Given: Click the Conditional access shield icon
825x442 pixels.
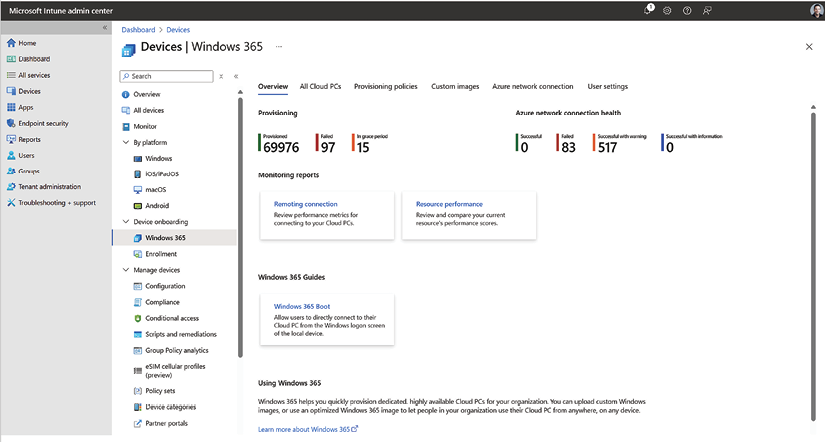Looking at the screenshot, I should [x=138, y=318].
